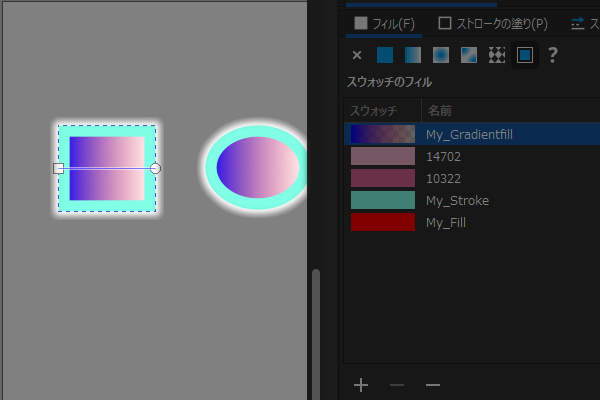
Task: Open the stroke style tab icon
Action: [577, 24]
